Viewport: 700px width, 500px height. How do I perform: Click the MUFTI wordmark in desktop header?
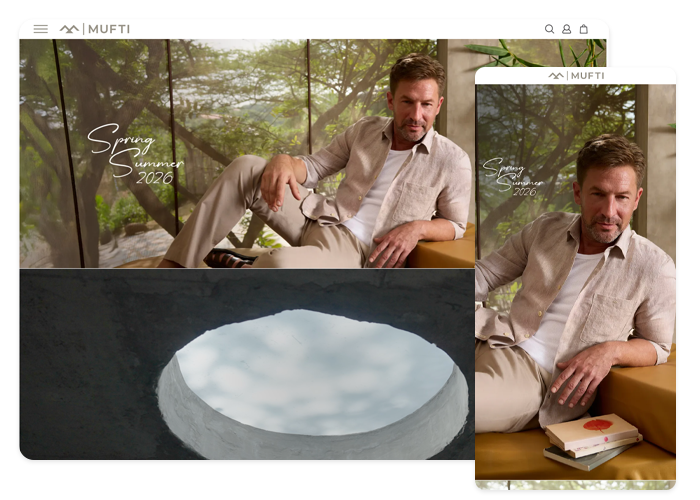tap(109, 29)
